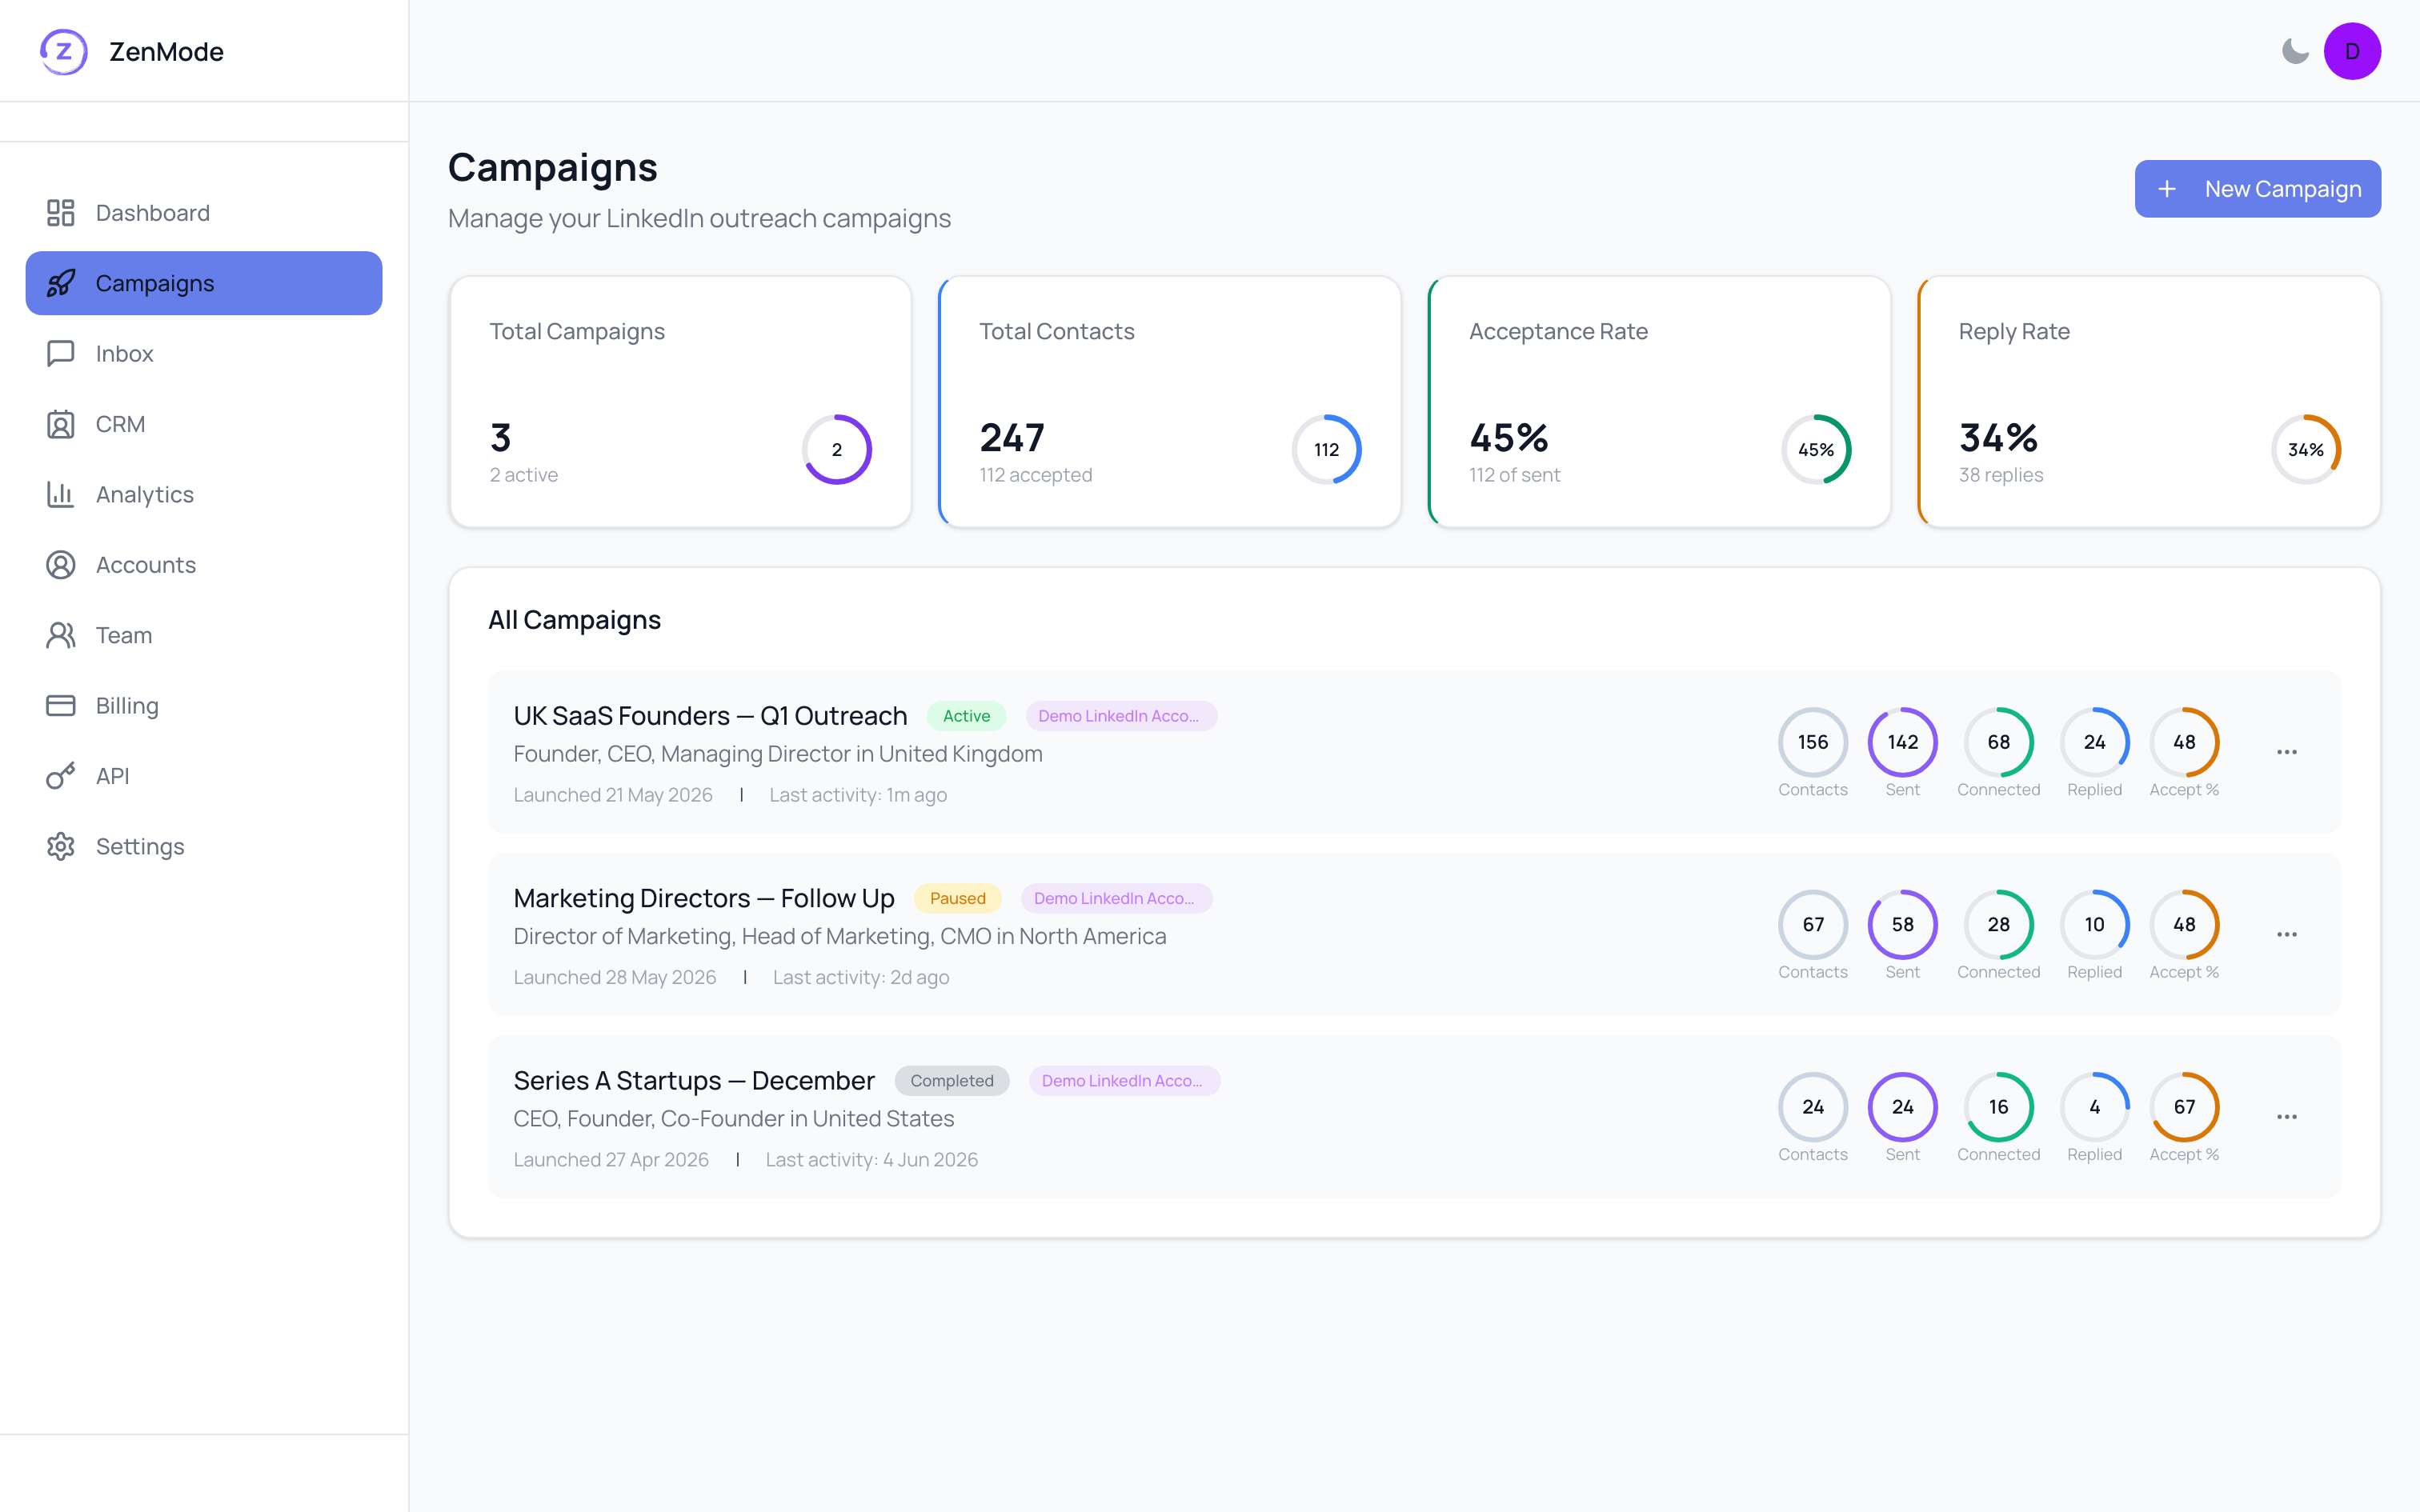Click the API key icon
Viewport: 2420px width, 1512px height.
pos(61,776)
